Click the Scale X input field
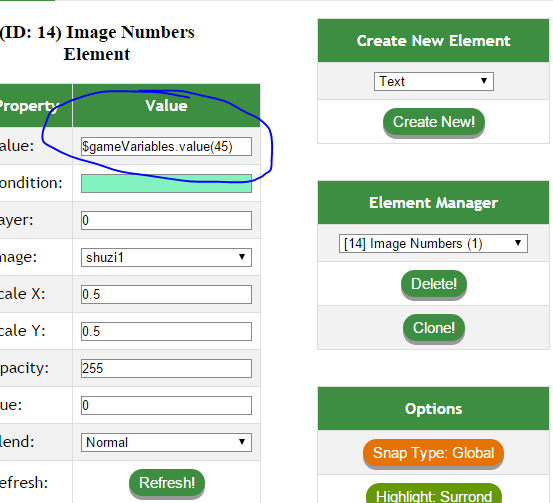This screenshot has height=503, width=553. click(x=166, y=295)
